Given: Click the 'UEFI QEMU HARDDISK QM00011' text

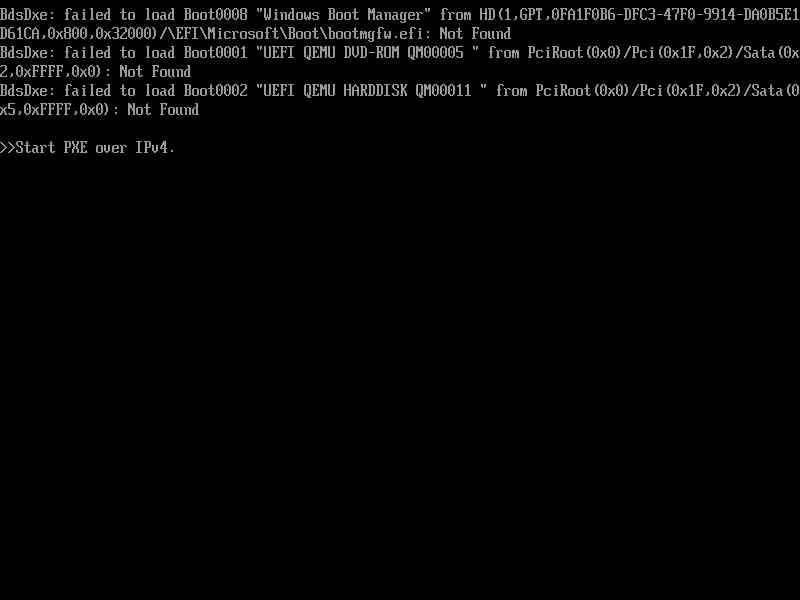Looking at the screenshot, I should [x=367, y=91].
